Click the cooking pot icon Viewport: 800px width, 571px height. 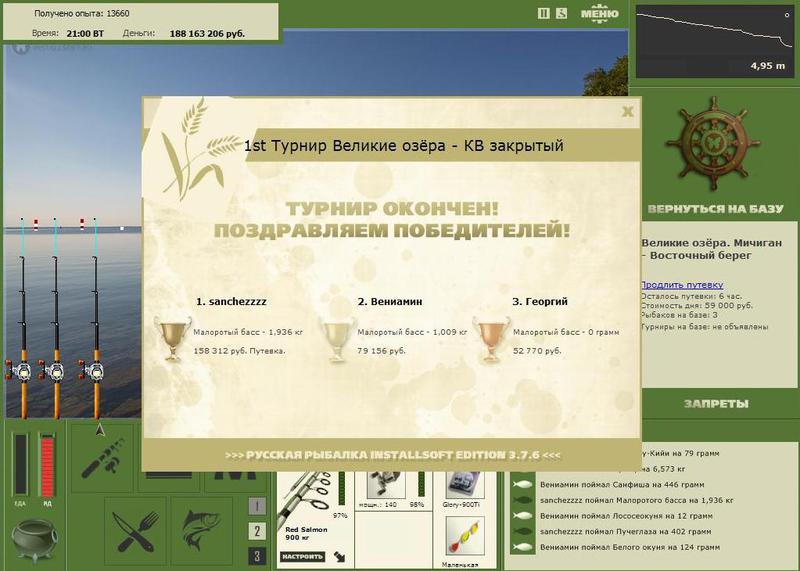coord(34,540)
